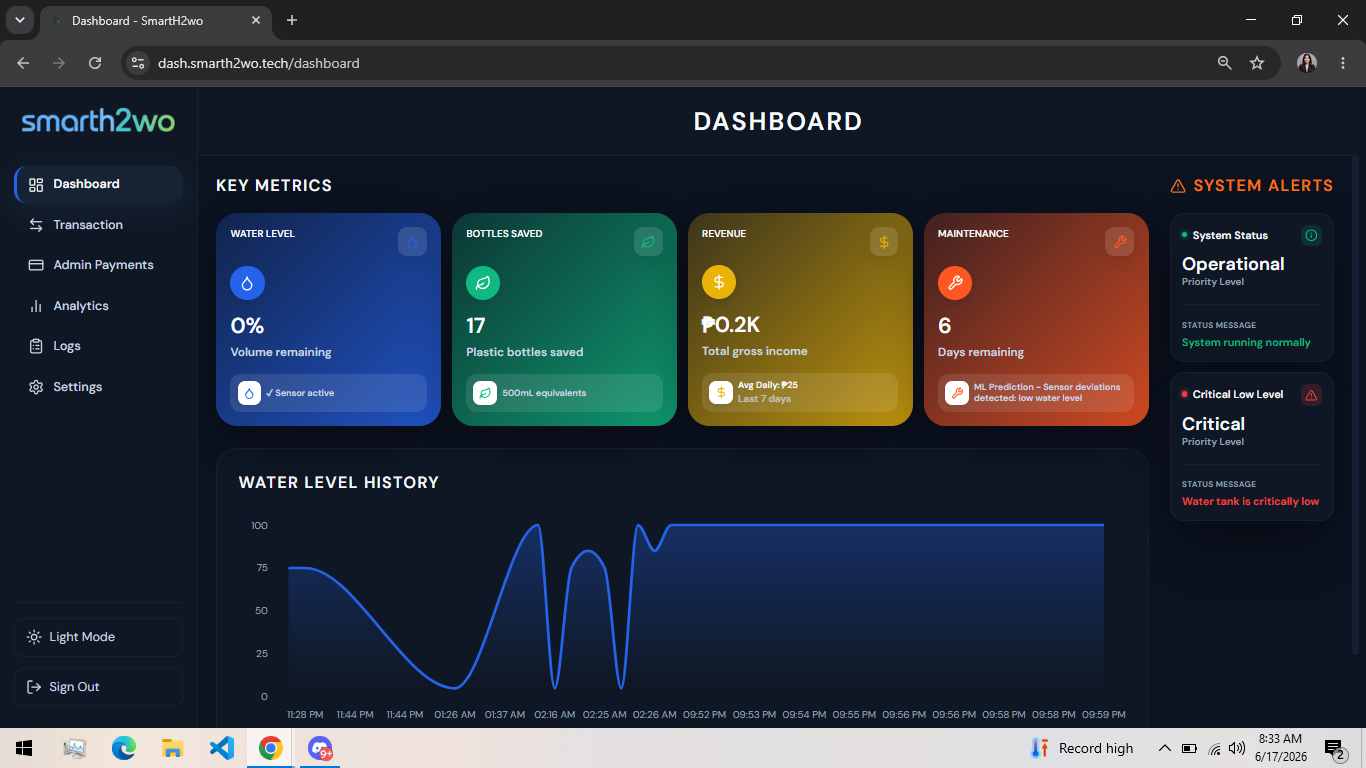Click the Sign Out button
Image resolution: width=1366 pixels, height=768 pixels.
point(99,687)
